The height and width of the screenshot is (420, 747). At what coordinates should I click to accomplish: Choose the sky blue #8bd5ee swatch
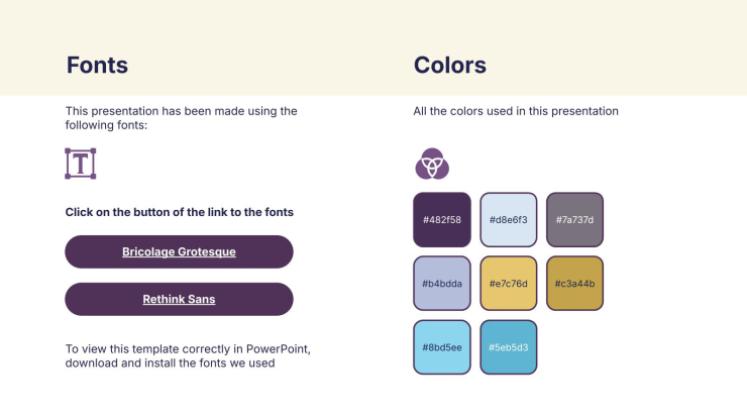point(442,348)
